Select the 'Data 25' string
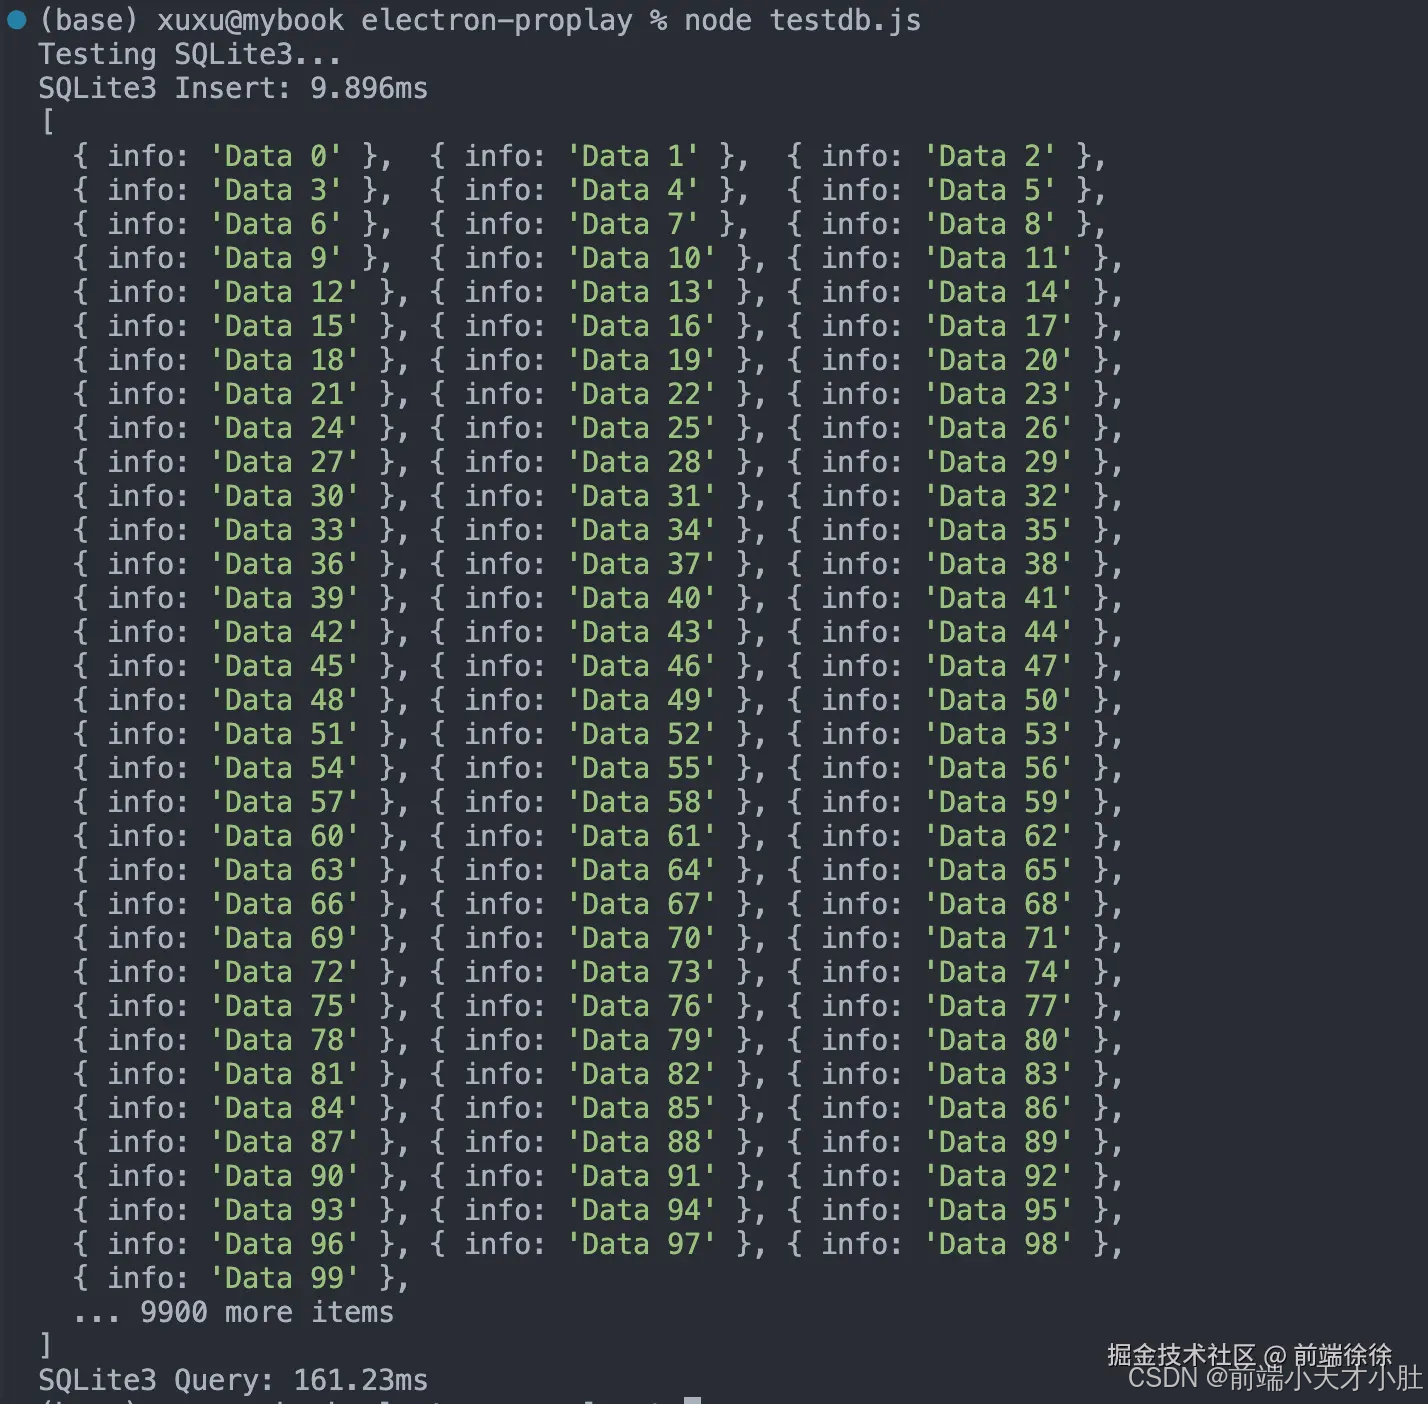The image size is (1428, 1404). coord(642,428)
